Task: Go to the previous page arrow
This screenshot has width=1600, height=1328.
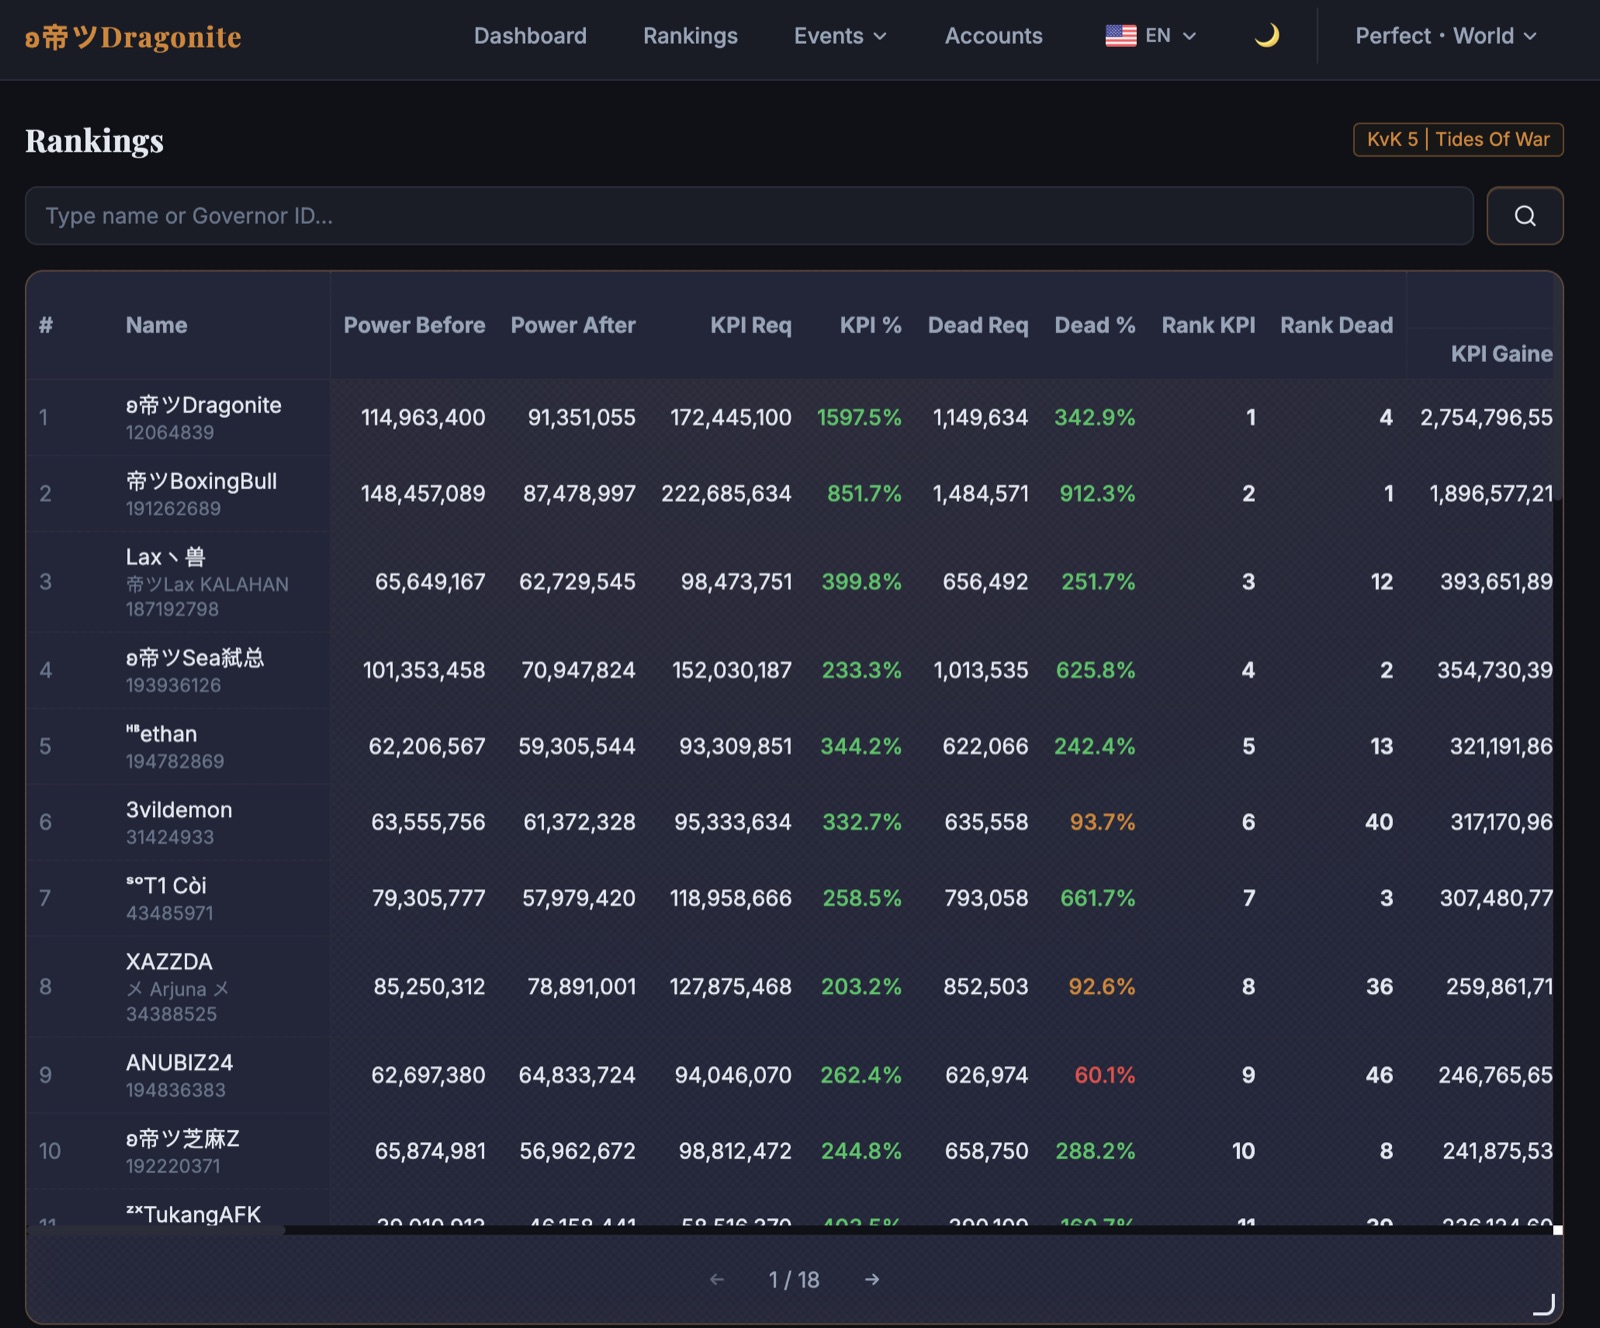Action: point(716,1279)
